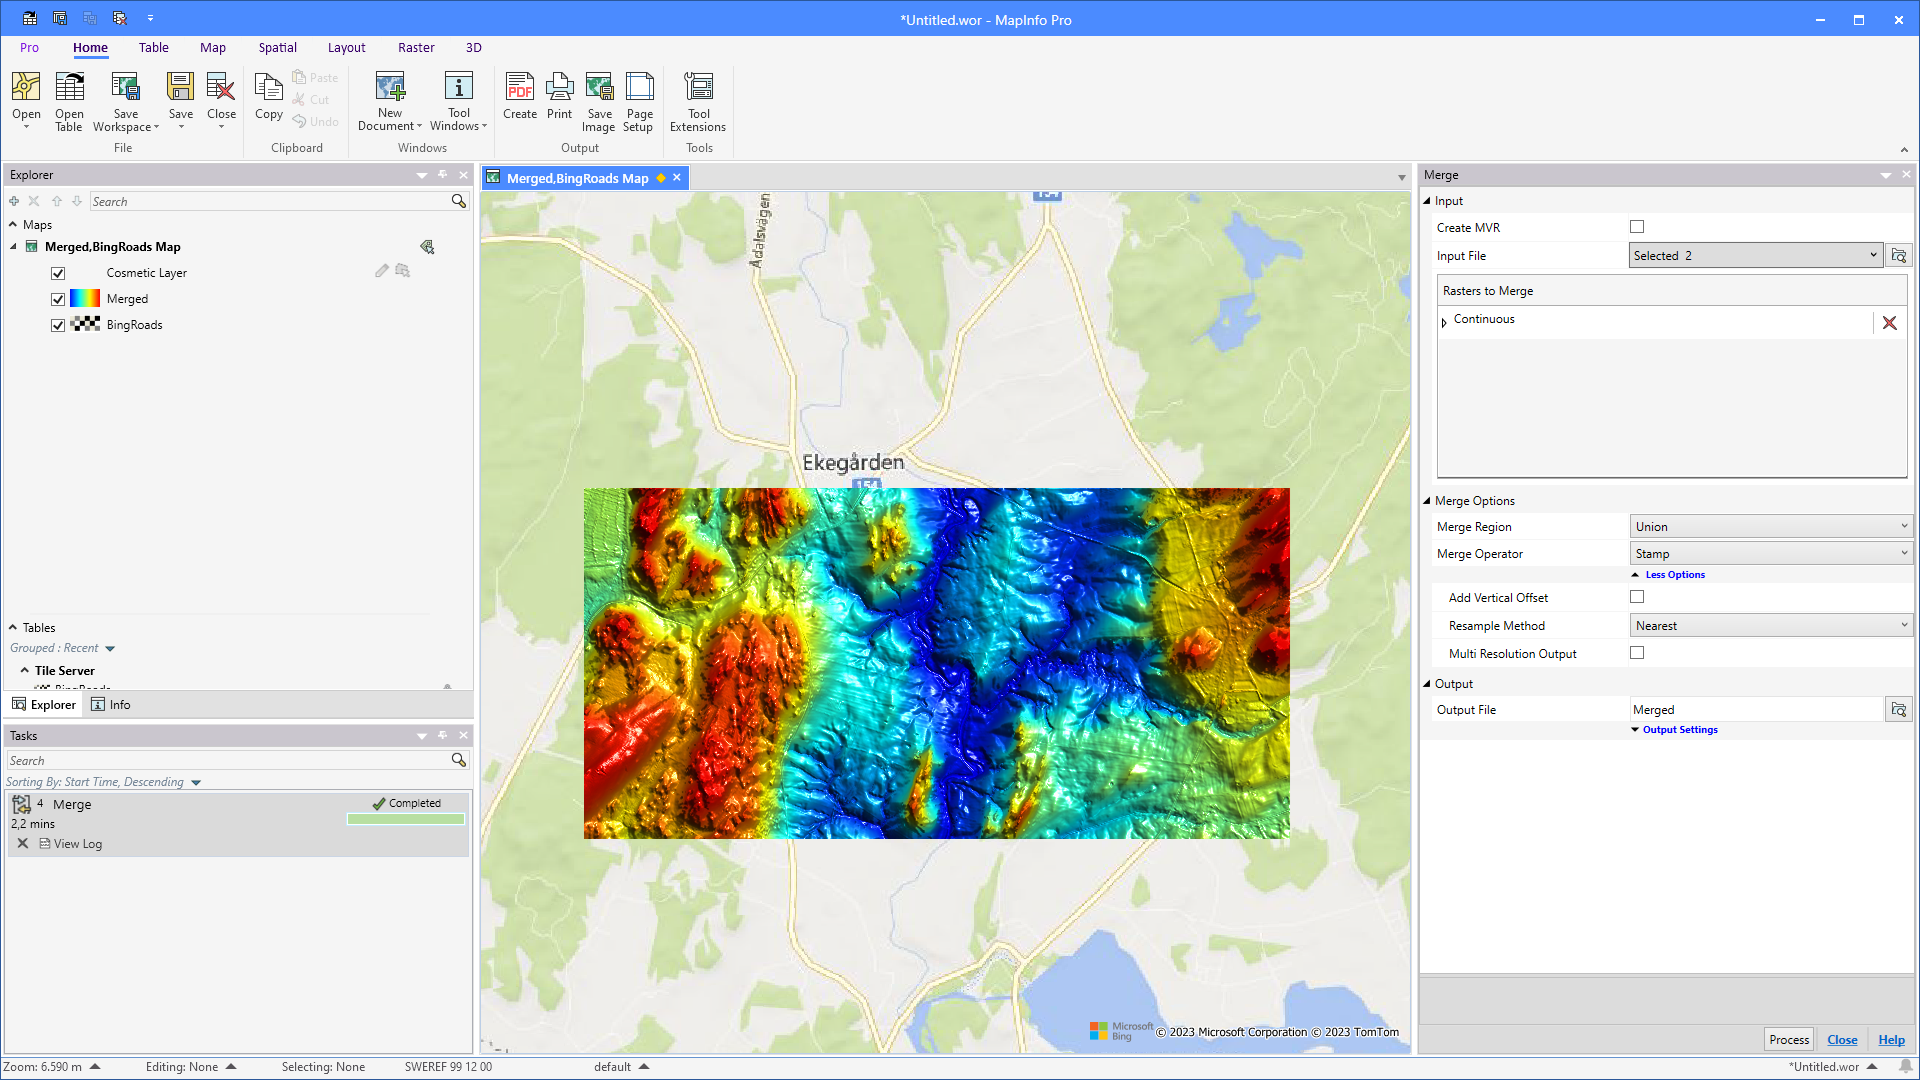Screen dimensions: 1920x1080
Task: Open the Save Workspace tool
Action: coord(125,100)
